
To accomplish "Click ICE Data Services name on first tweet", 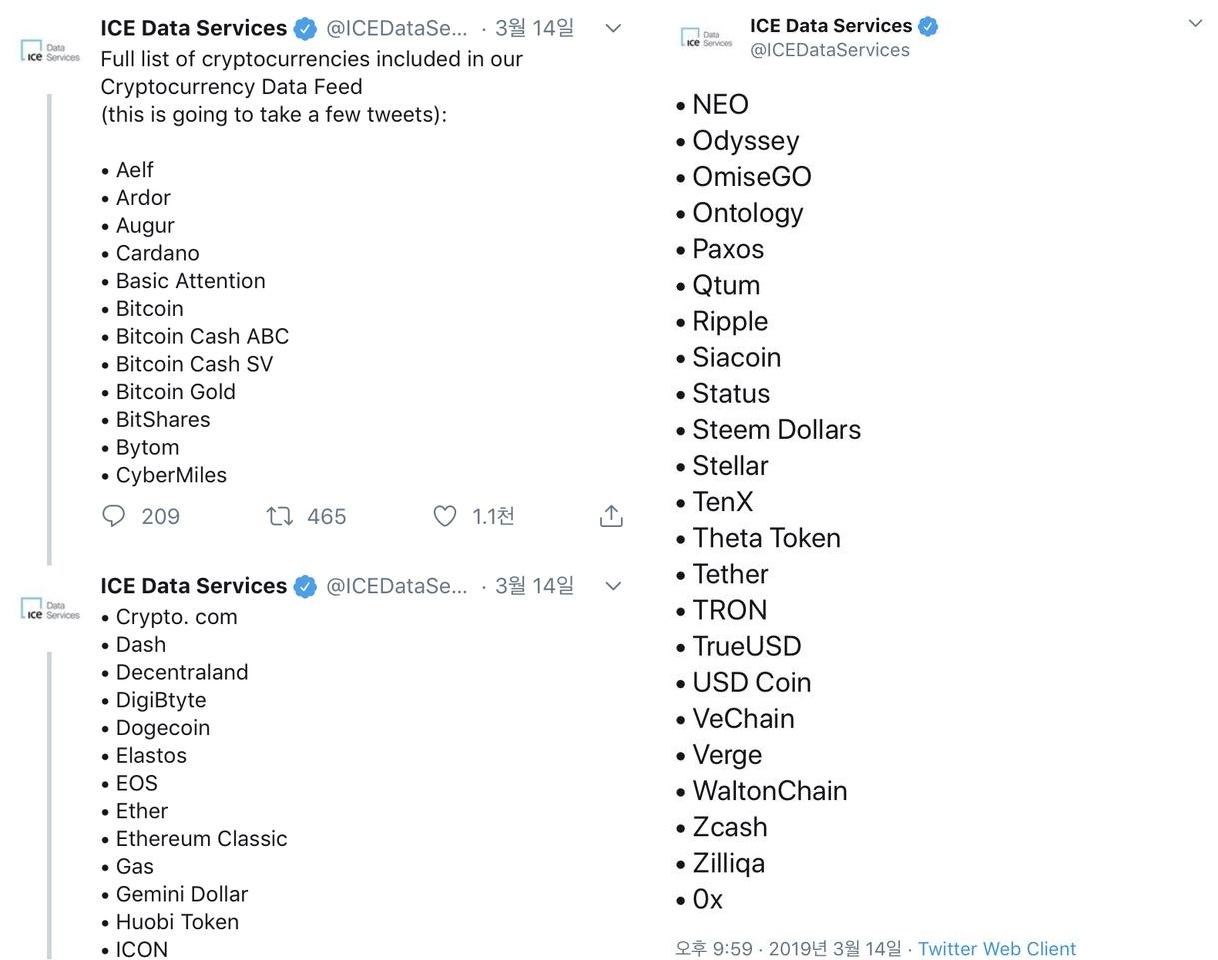I will click(194, 28).
